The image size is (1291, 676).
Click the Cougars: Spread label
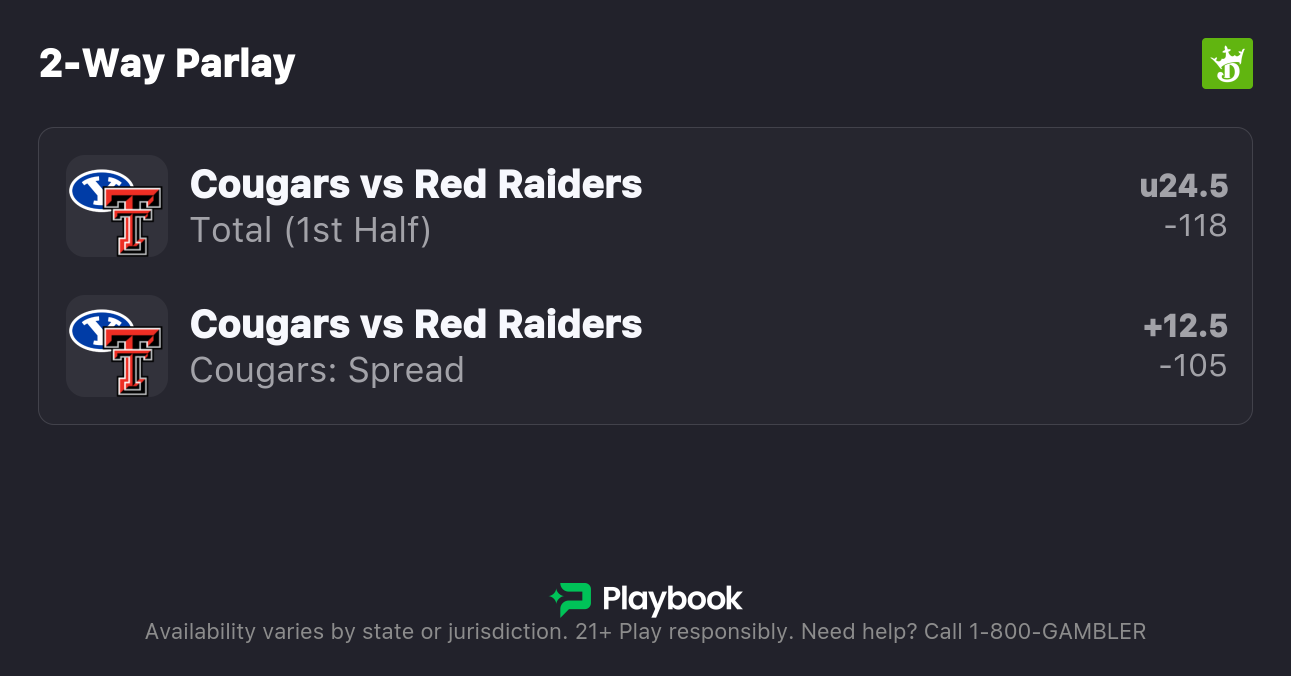pos(327,370)
